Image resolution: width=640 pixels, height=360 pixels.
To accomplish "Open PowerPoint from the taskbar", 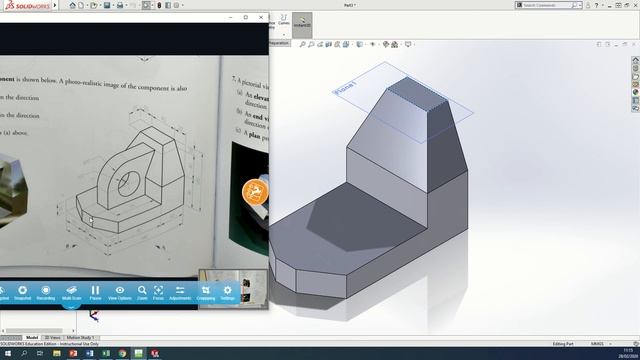I will [x=73, y=353].
